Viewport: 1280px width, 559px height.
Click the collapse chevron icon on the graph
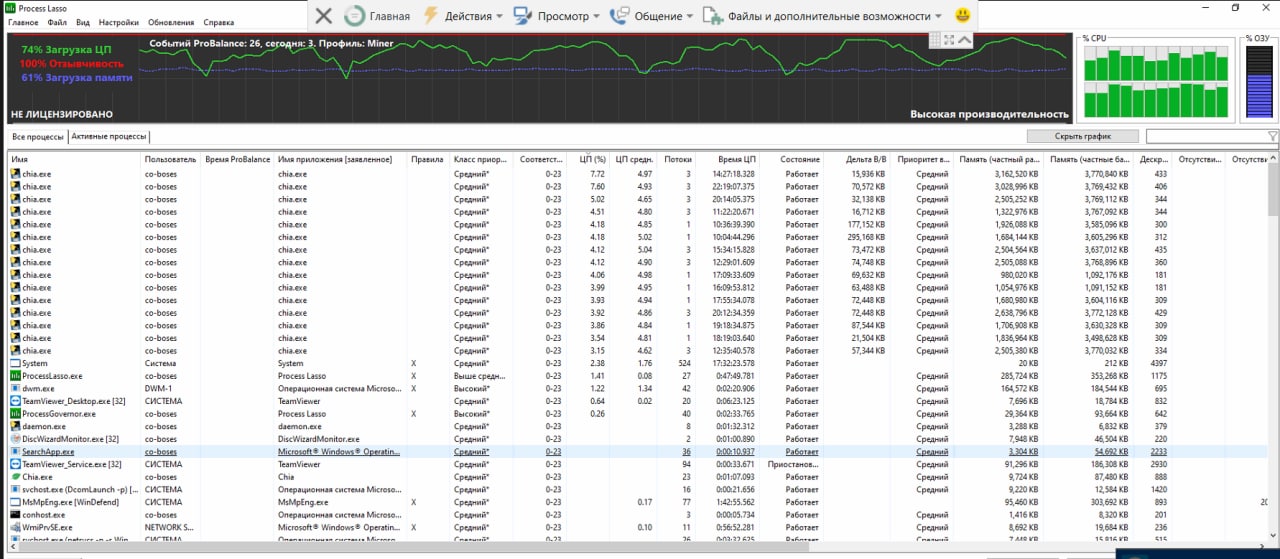click(x=965, y=39)
